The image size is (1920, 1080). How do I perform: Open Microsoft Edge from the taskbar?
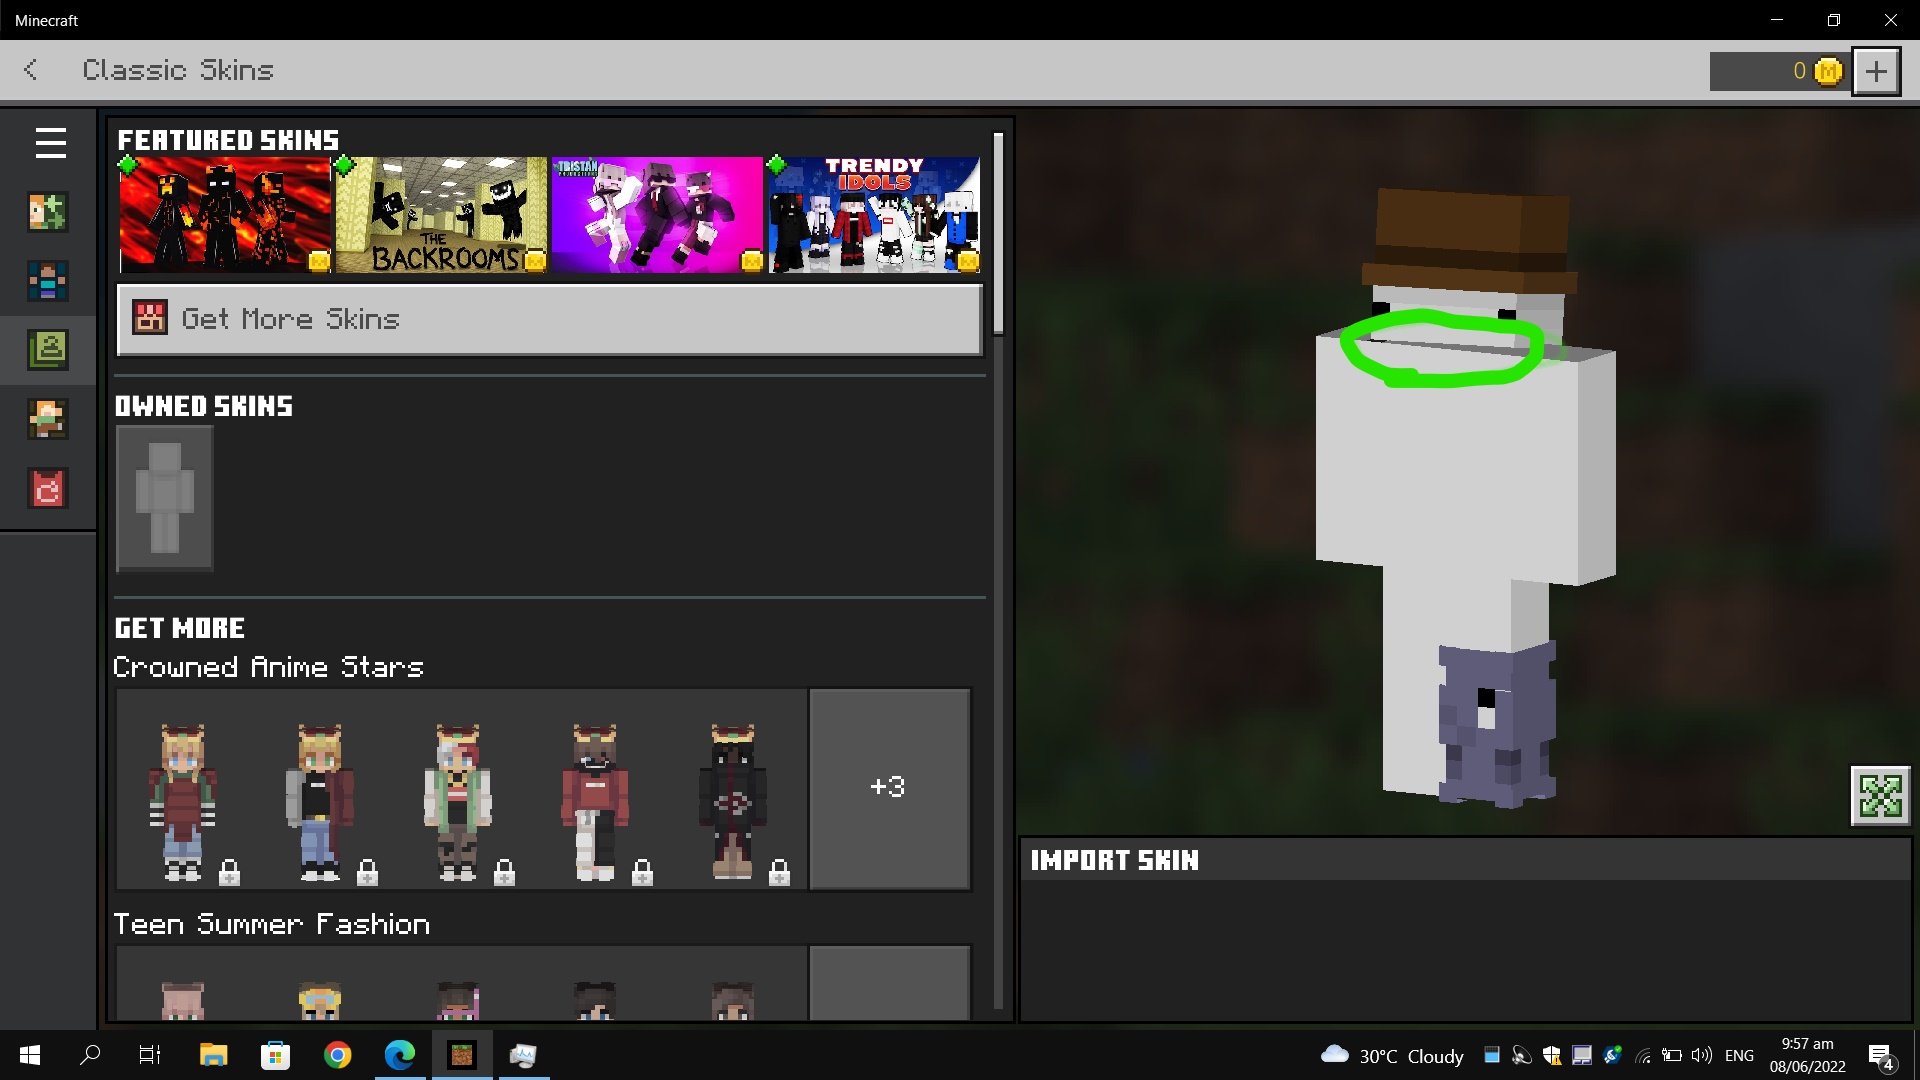tap(400, 1055)
